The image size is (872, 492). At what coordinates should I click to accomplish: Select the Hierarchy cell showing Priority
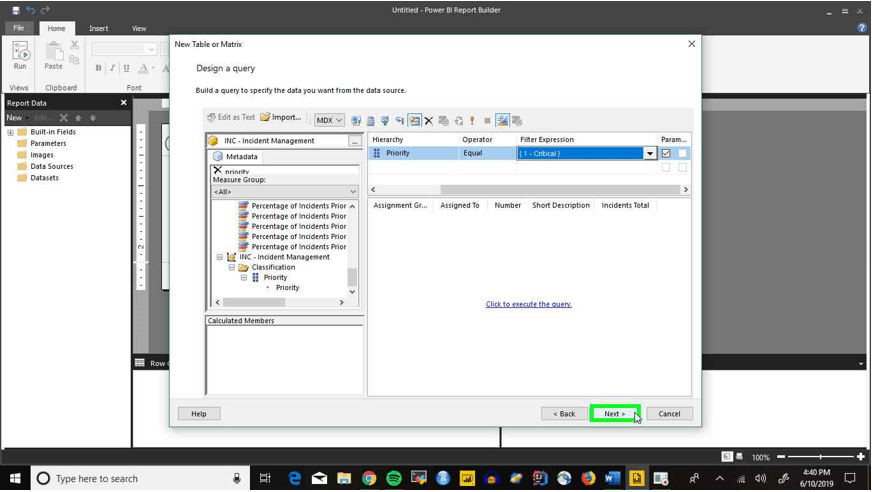(413, 153)
